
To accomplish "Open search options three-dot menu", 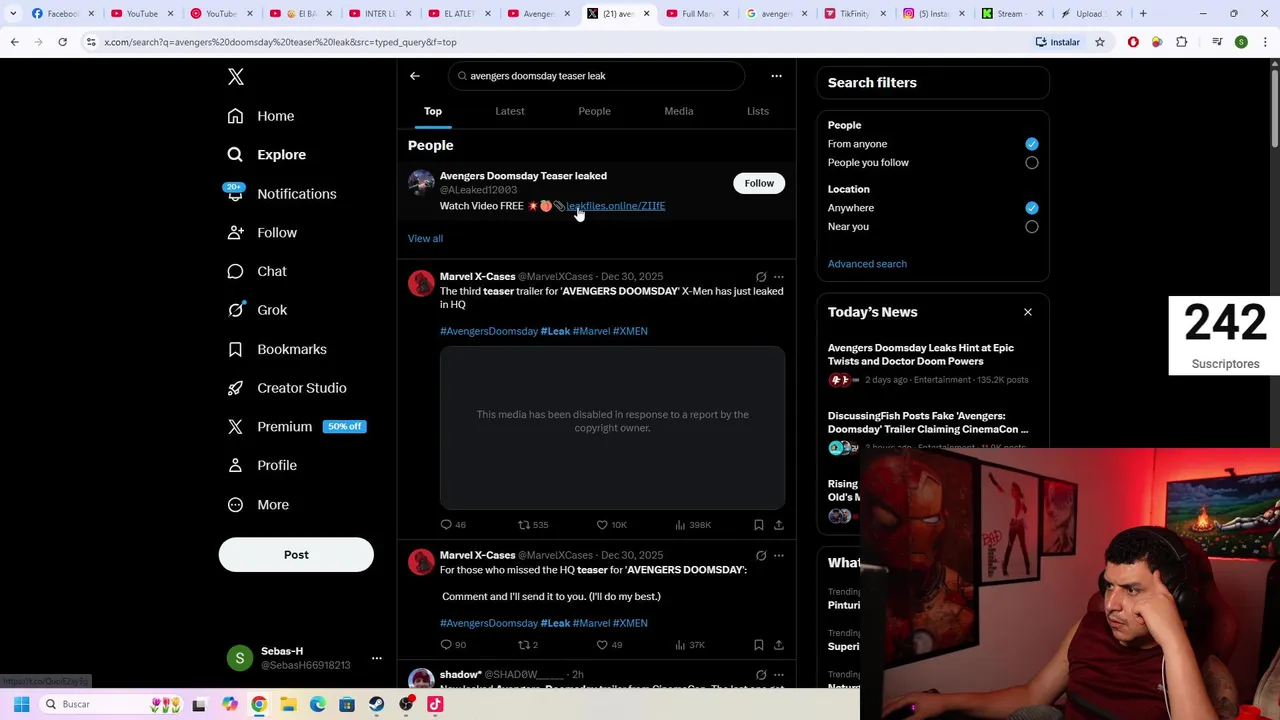I will coord(776,76).
